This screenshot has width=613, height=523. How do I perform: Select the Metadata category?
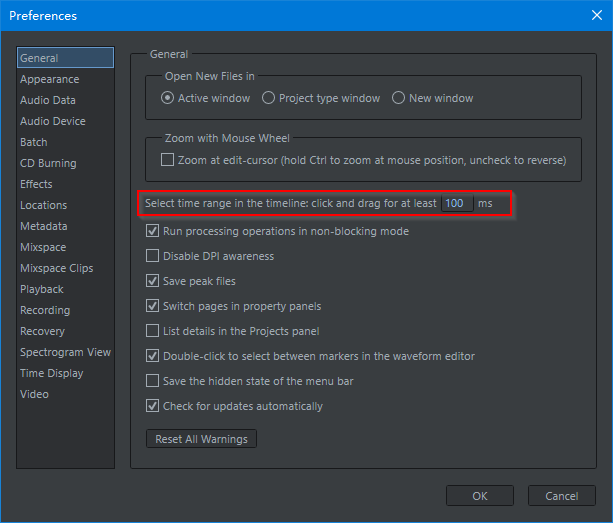tap(44, 226)
